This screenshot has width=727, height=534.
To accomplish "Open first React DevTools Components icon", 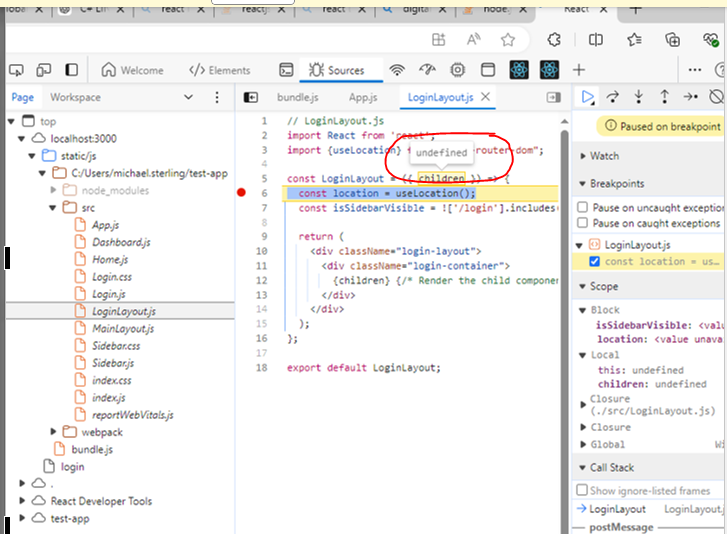I will click(x=519, y=70).
